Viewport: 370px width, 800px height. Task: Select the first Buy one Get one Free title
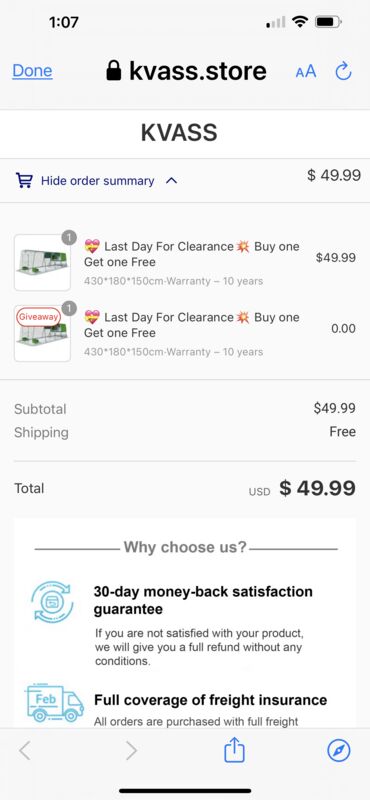click(192, 254)
